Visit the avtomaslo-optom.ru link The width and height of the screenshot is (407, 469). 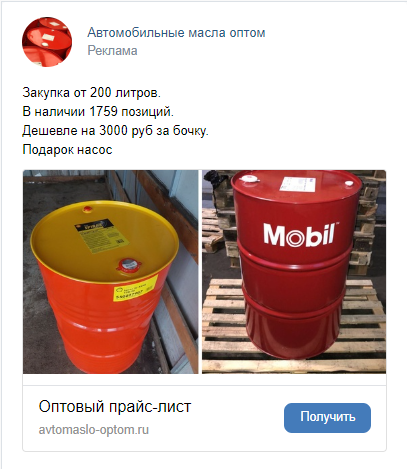click(94, 430)
